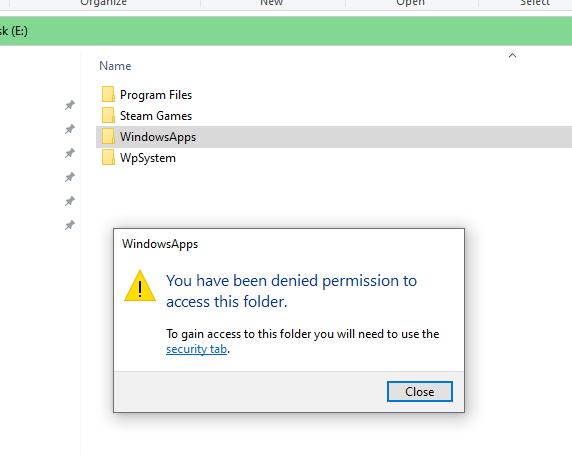Open the New ribbon group

271,3
